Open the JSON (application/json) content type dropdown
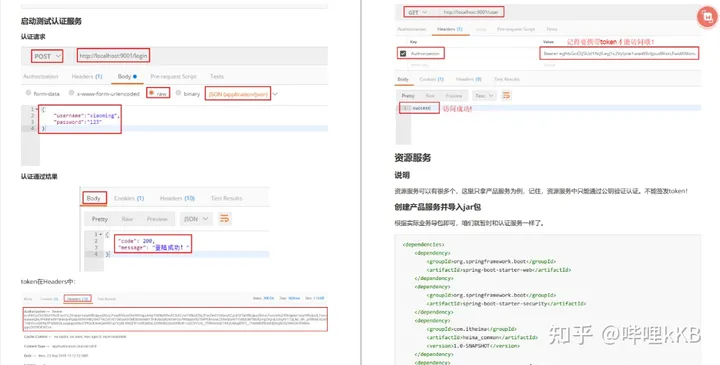Viewport: 720px width, 365px height. coord(242,94)
